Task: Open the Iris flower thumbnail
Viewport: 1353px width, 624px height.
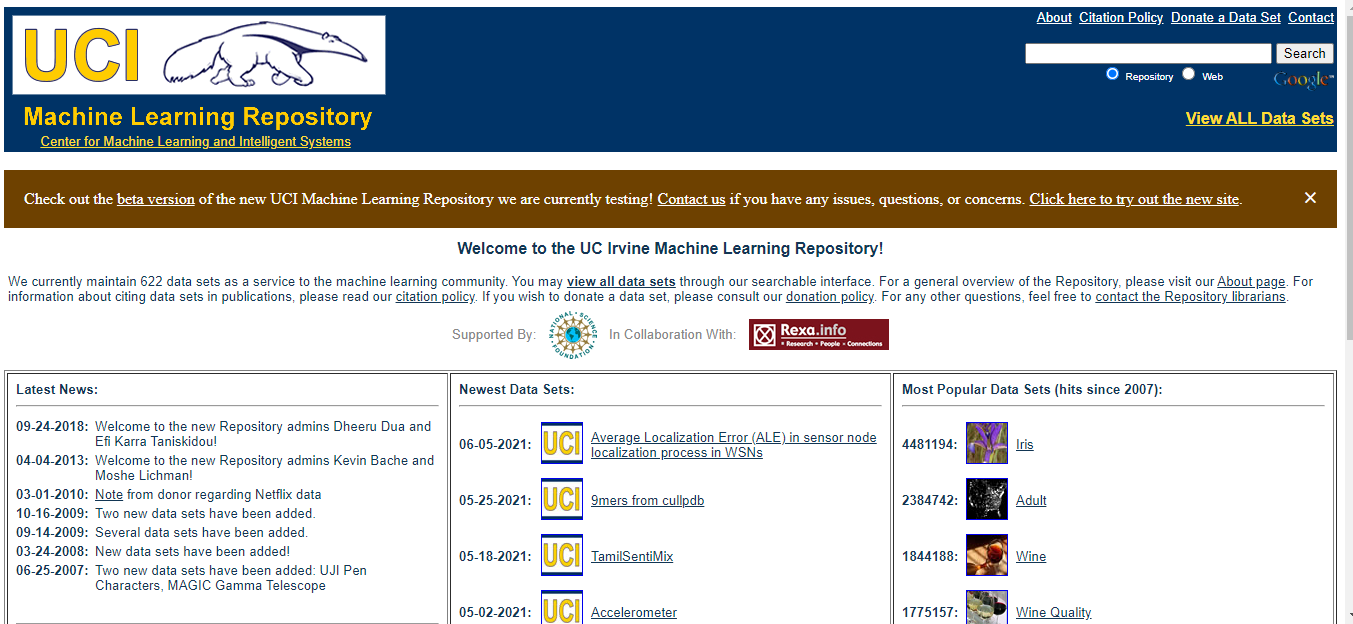Action: (987, 443)
